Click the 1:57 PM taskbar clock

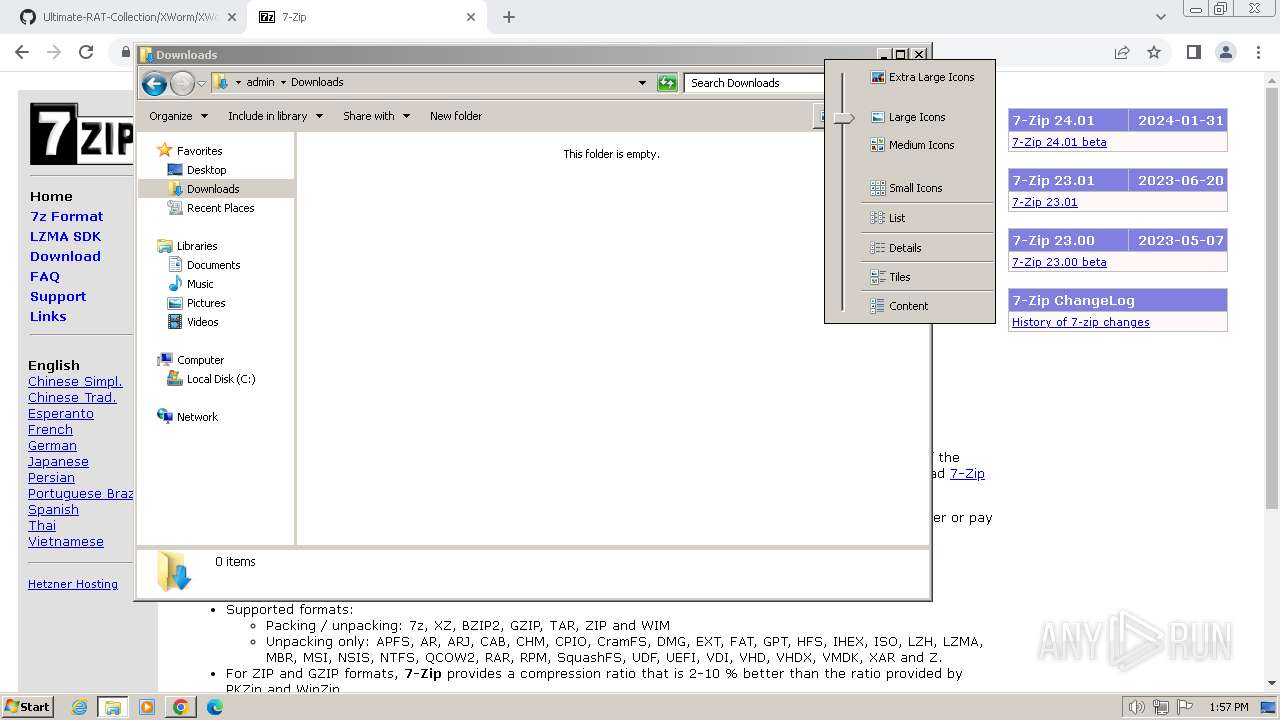click(1228, 707)
